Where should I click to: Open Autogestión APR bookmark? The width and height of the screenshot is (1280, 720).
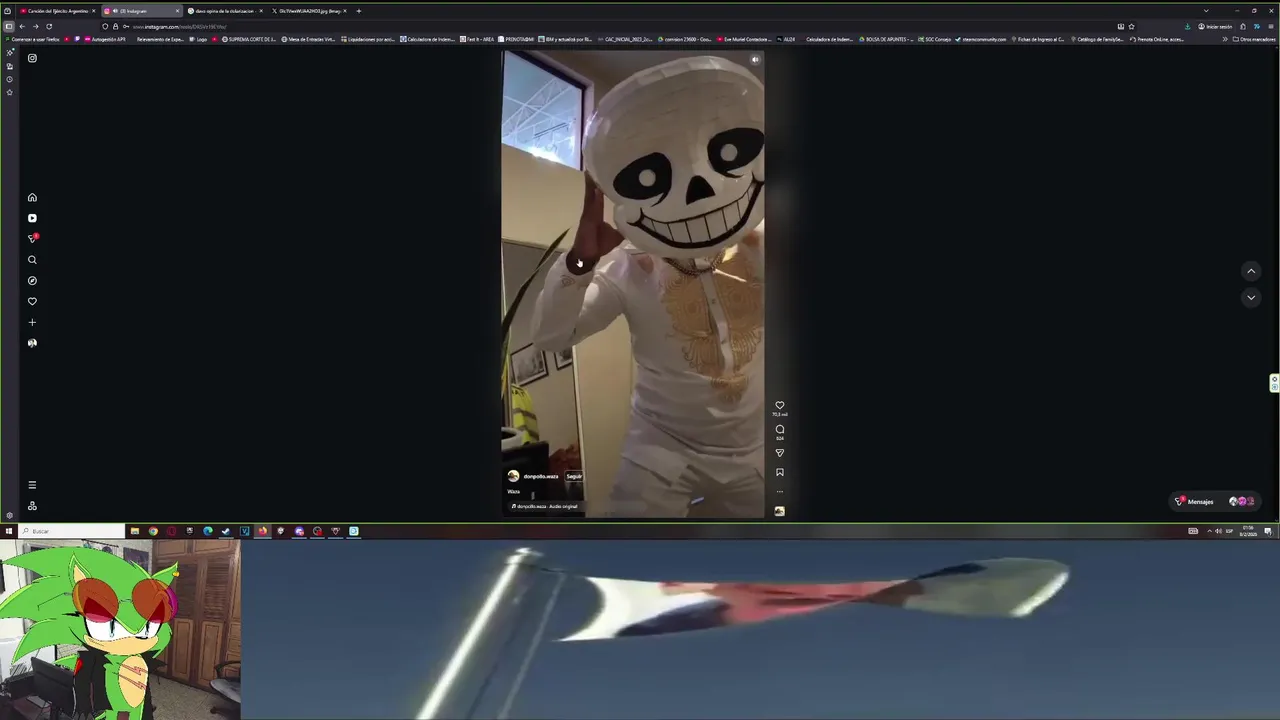tap(105, 39)
